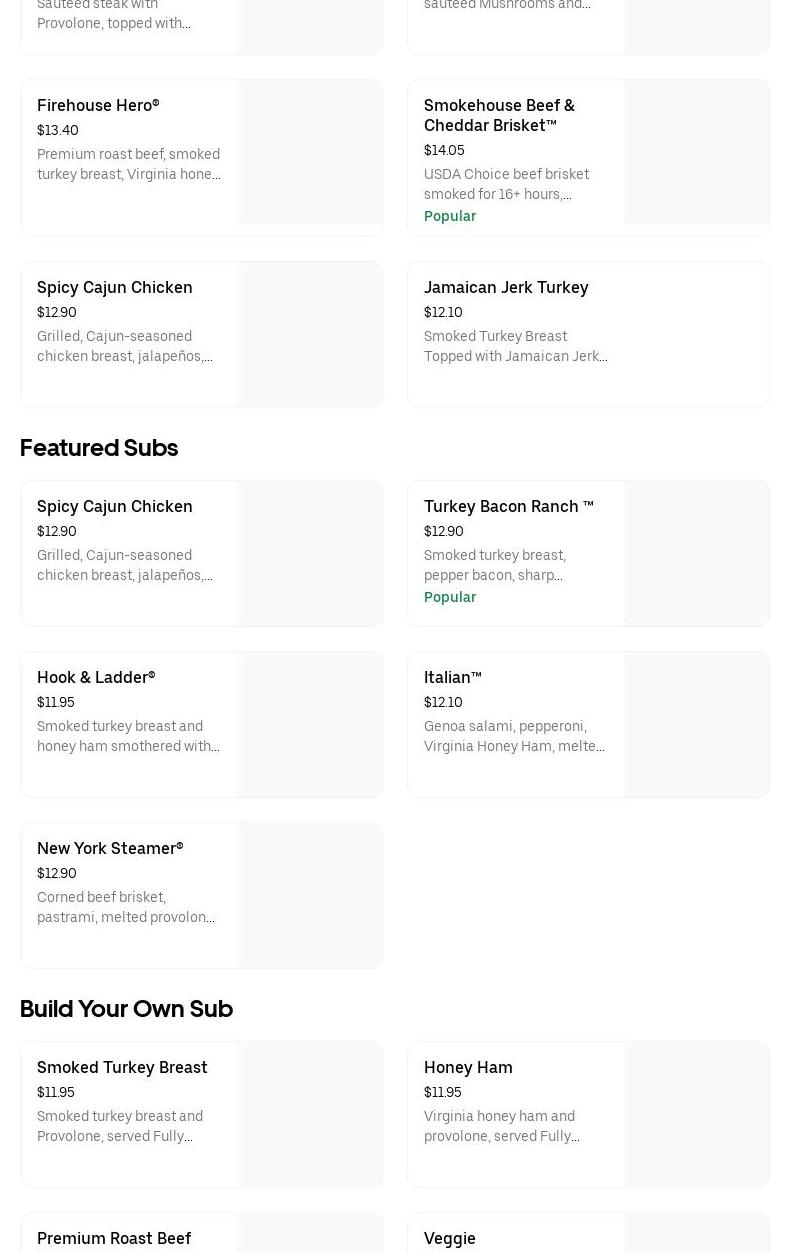Screen dimensions: 804x1253
Task: Open the Jamaican Jerk Turkey item
Action: click(x=506, y=287)
